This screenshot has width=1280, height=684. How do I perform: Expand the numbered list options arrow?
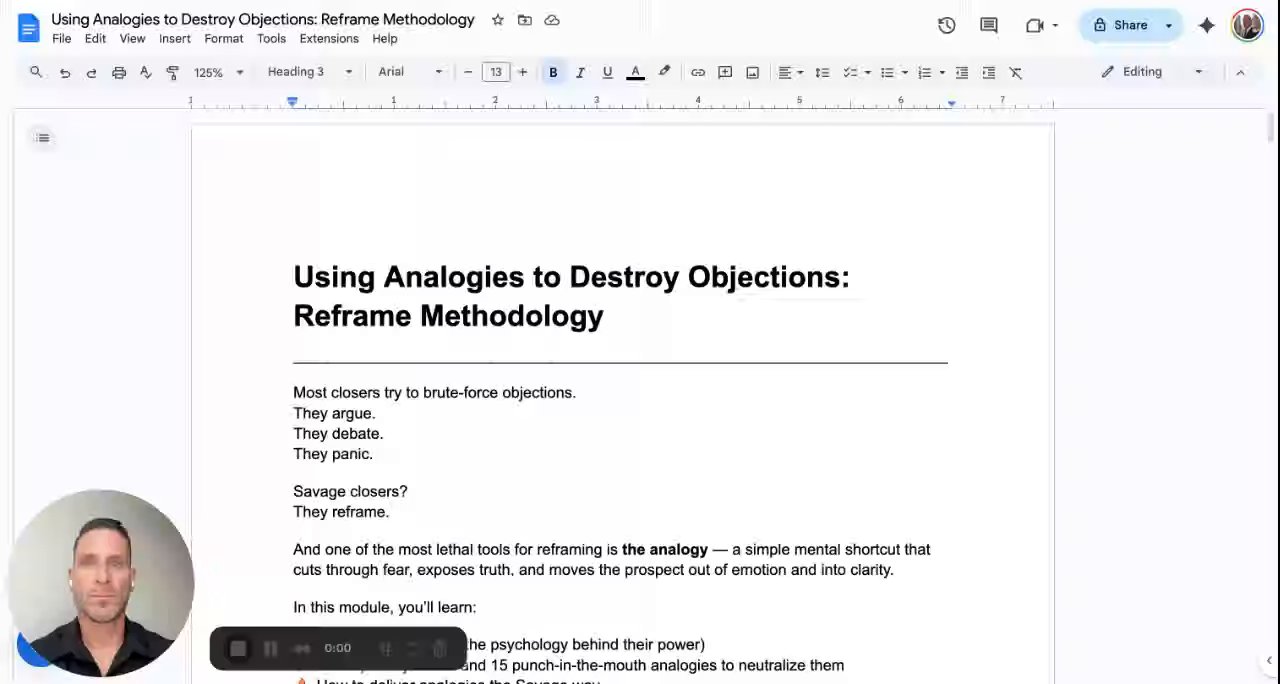tap(941, 72)
